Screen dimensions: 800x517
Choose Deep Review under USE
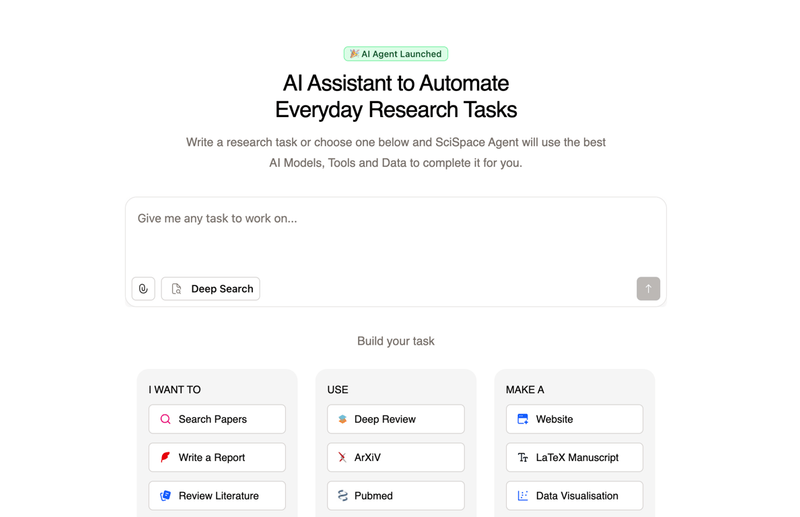tap(396, 419)
